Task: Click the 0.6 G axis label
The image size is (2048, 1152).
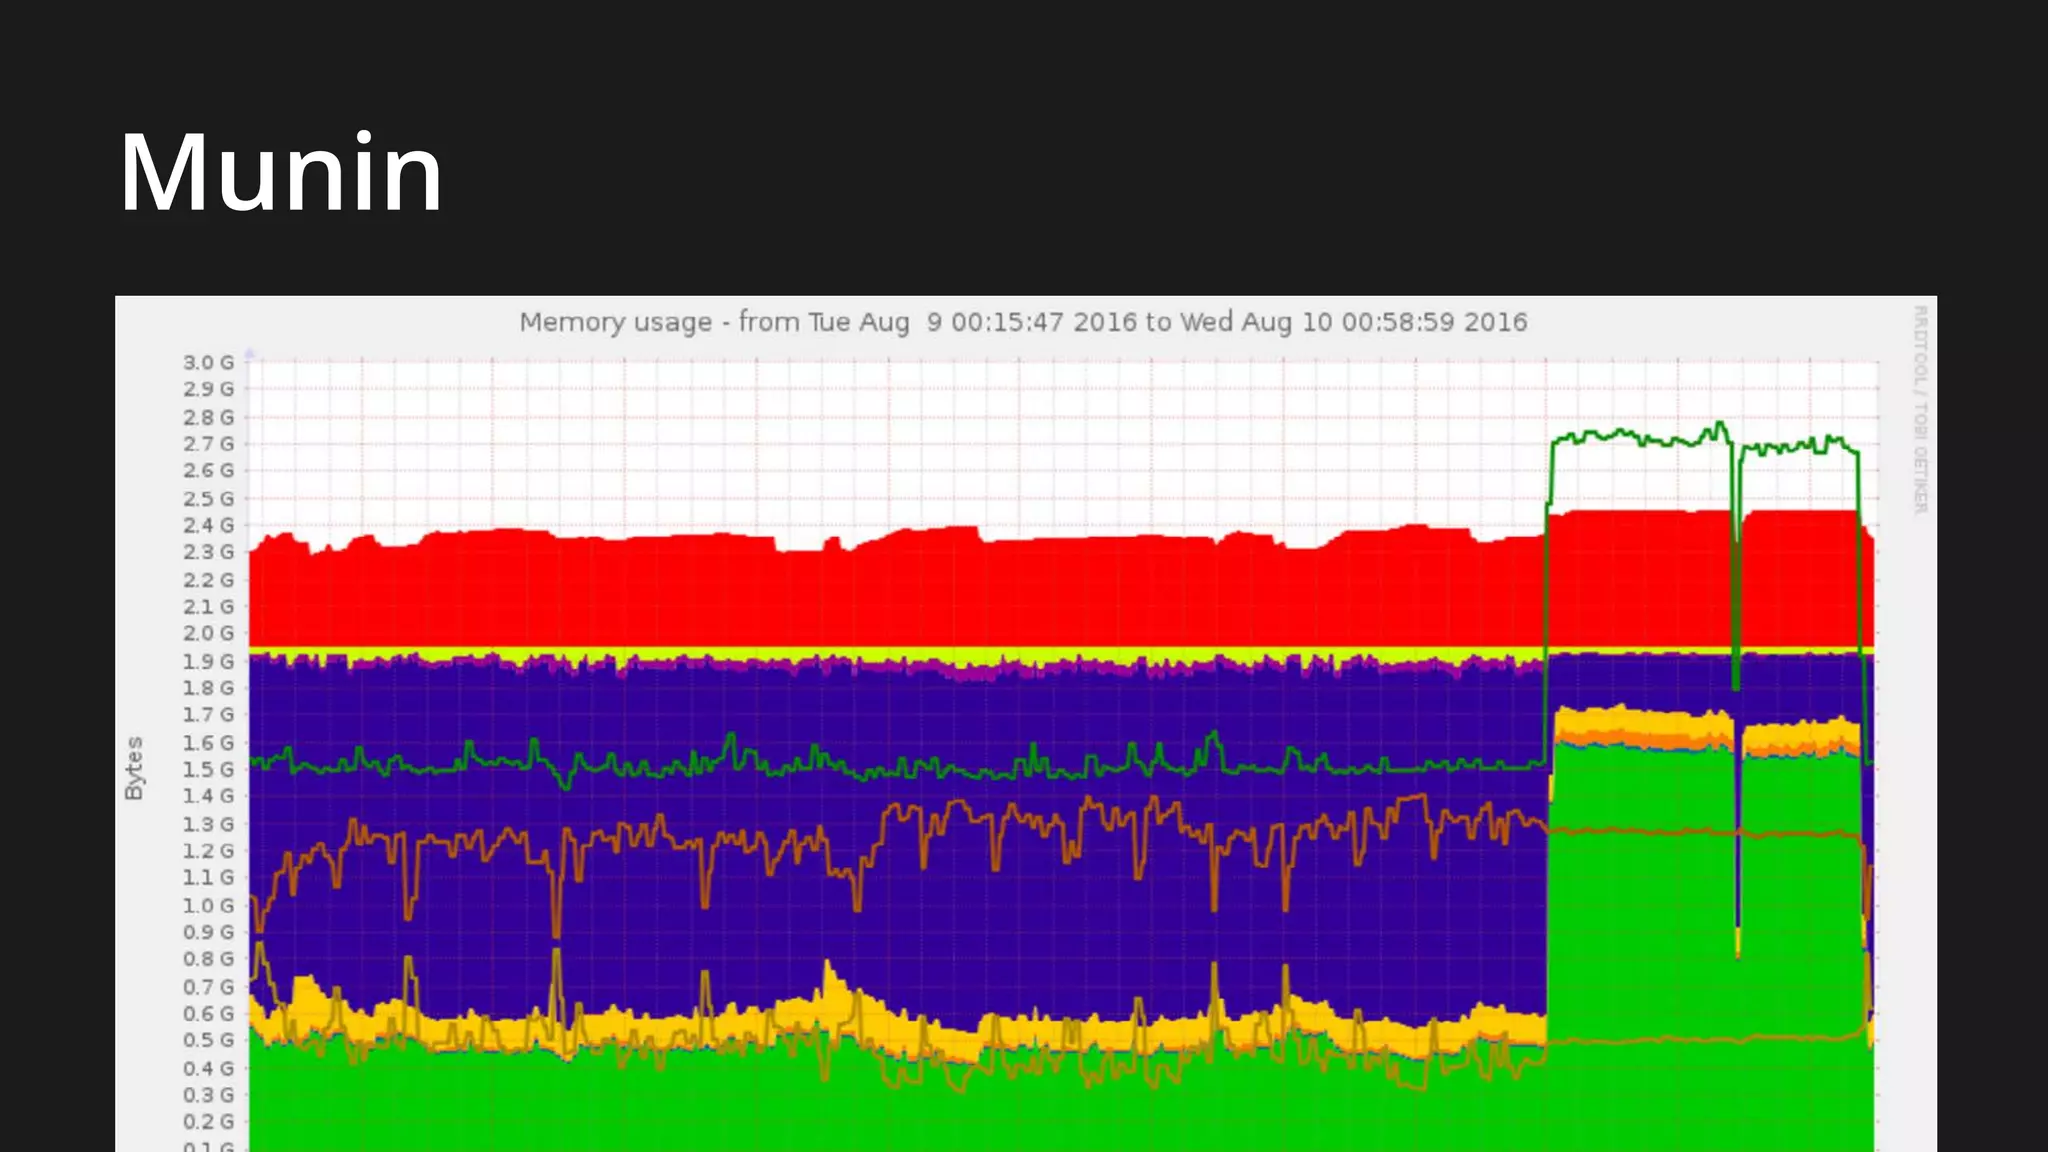Action: (x=208, y=1014)
